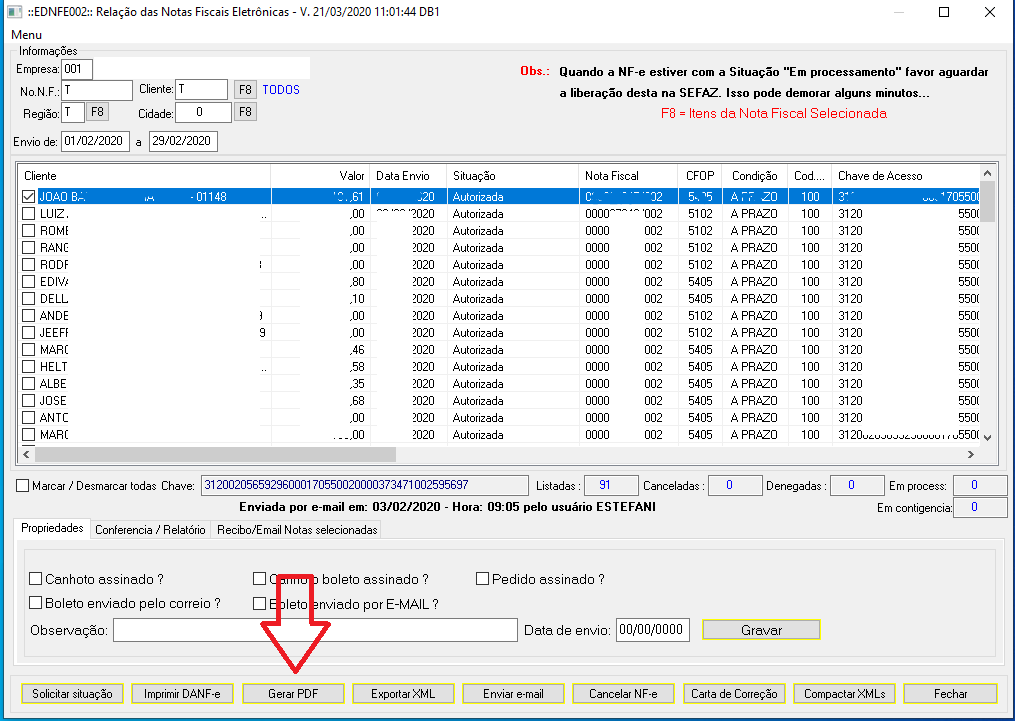
Task: Tick Boleto enviado pelo correio checkbox
Action: click(36, 604)
